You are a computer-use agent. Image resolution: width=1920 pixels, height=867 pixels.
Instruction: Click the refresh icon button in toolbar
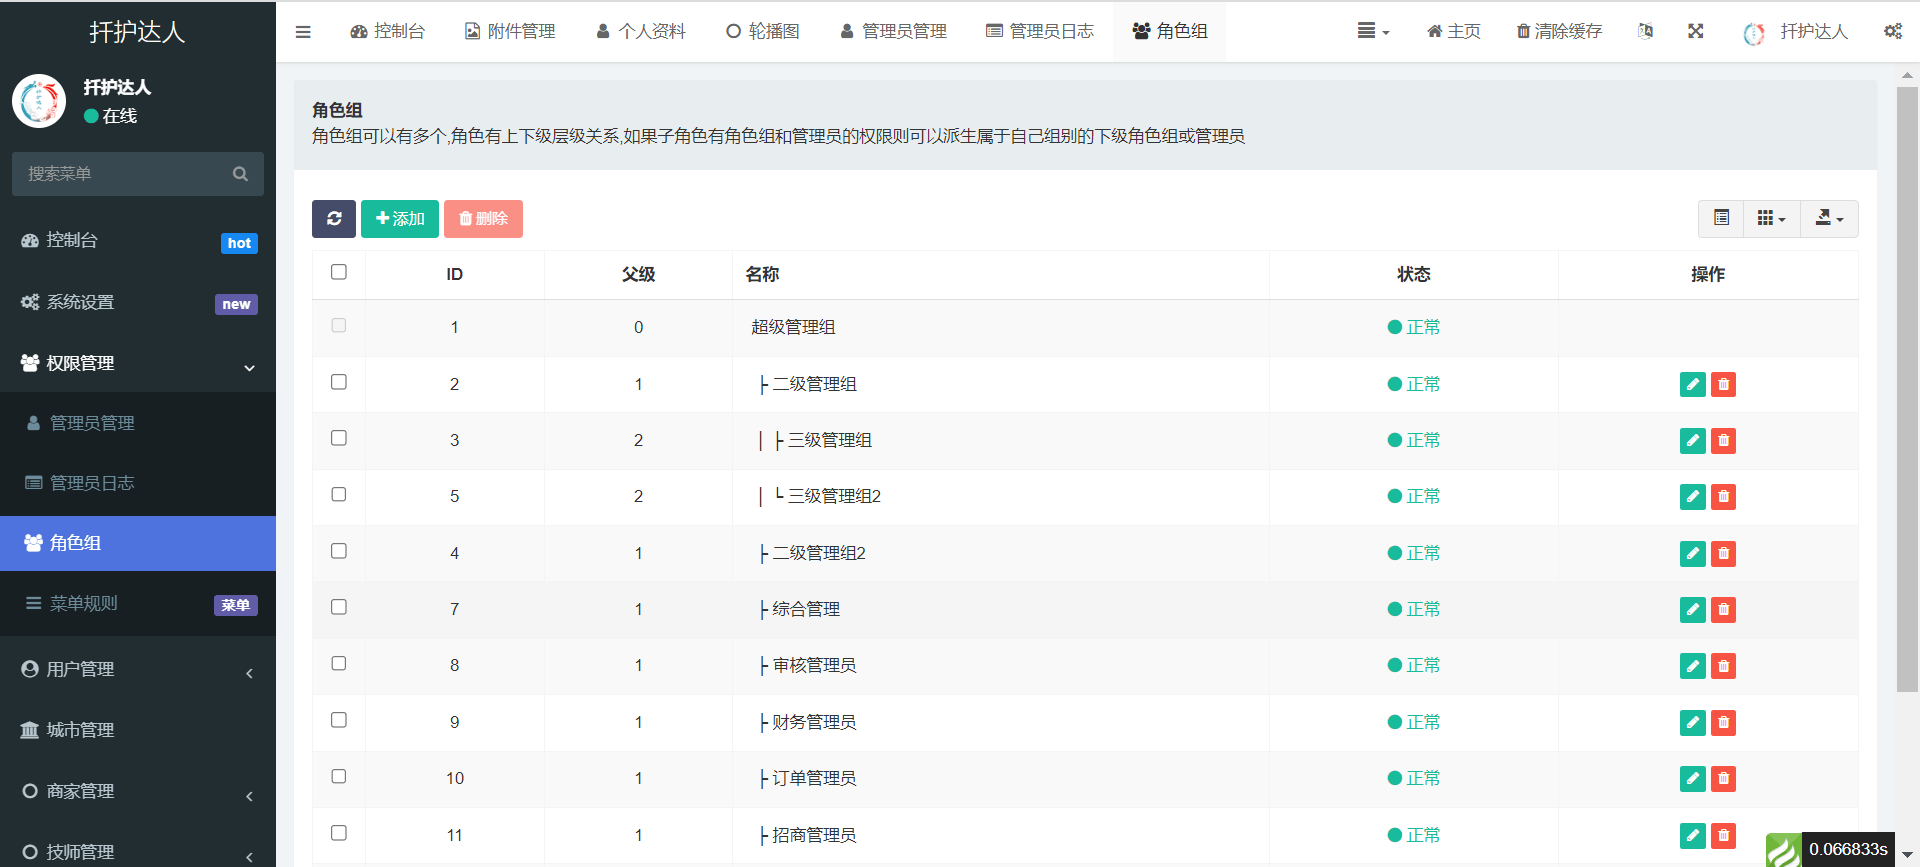click(x=334, y=219)
